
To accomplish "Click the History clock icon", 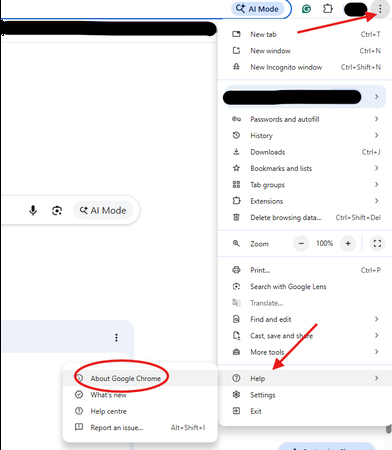I will pyautogui.click(x=236, y=135).
